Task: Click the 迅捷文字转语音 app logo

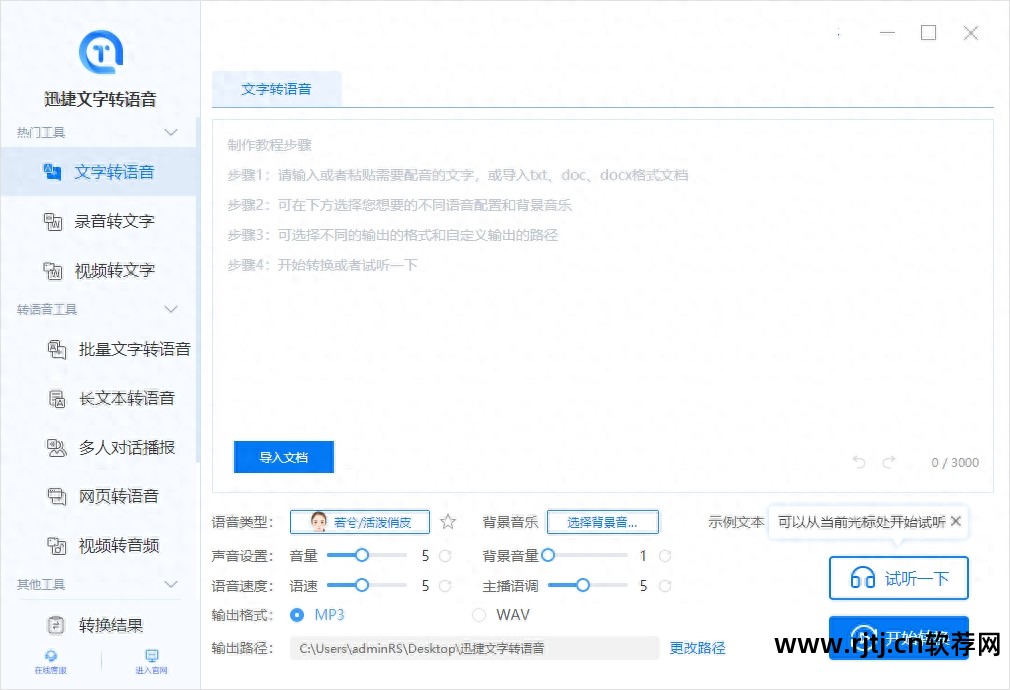Action: (101, 52)
